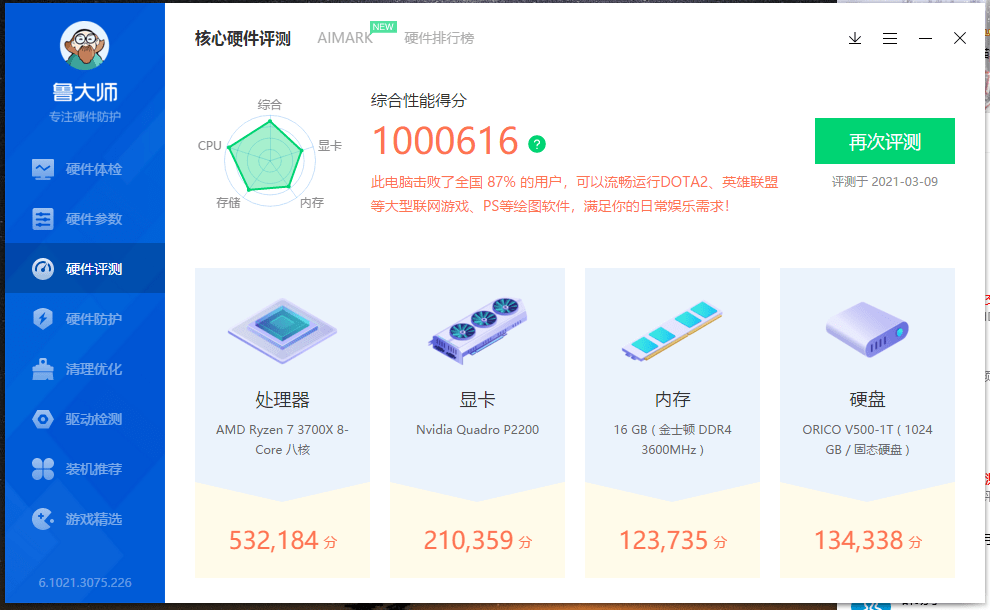Click AMD Ryzen 7 3700X processor name
The image size is (990, 610).
pos(282,440)
